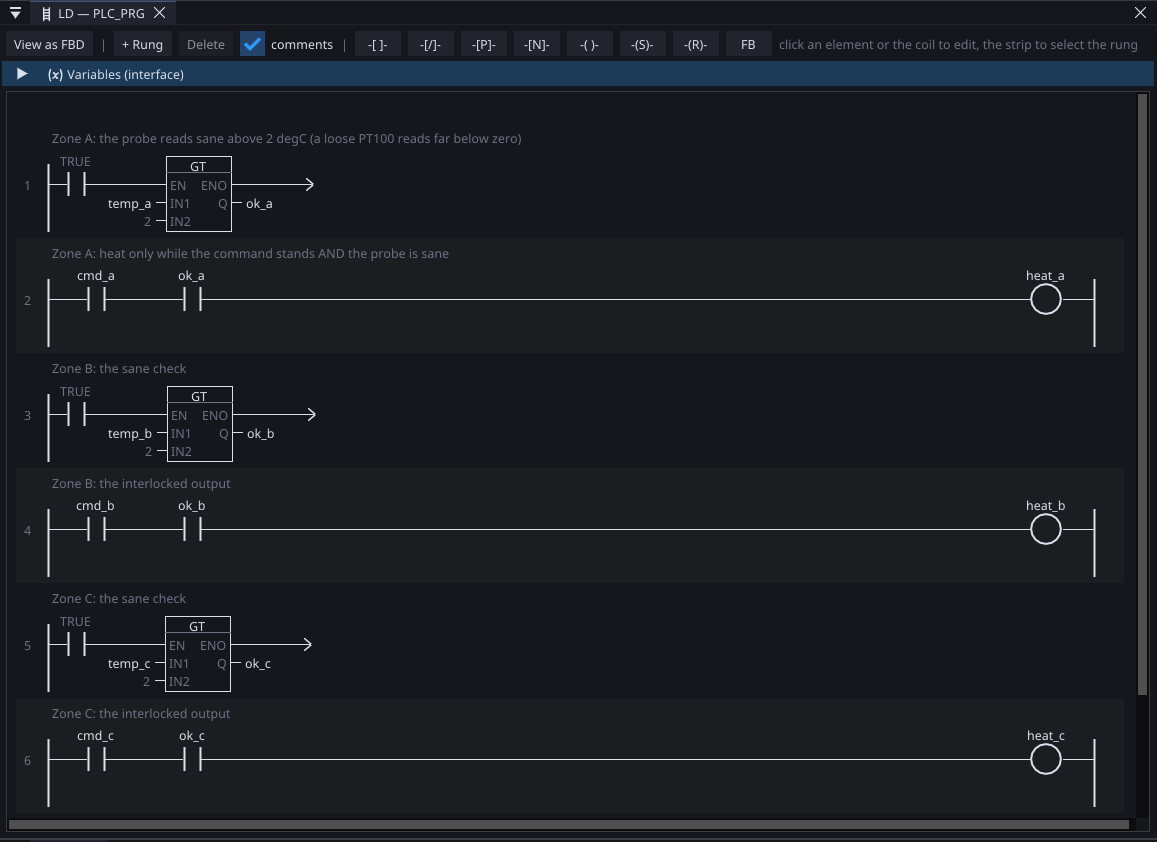Select rung 6 by its number strip
The height and width of the screenshot is (842, 1157).
pos(27,761)
